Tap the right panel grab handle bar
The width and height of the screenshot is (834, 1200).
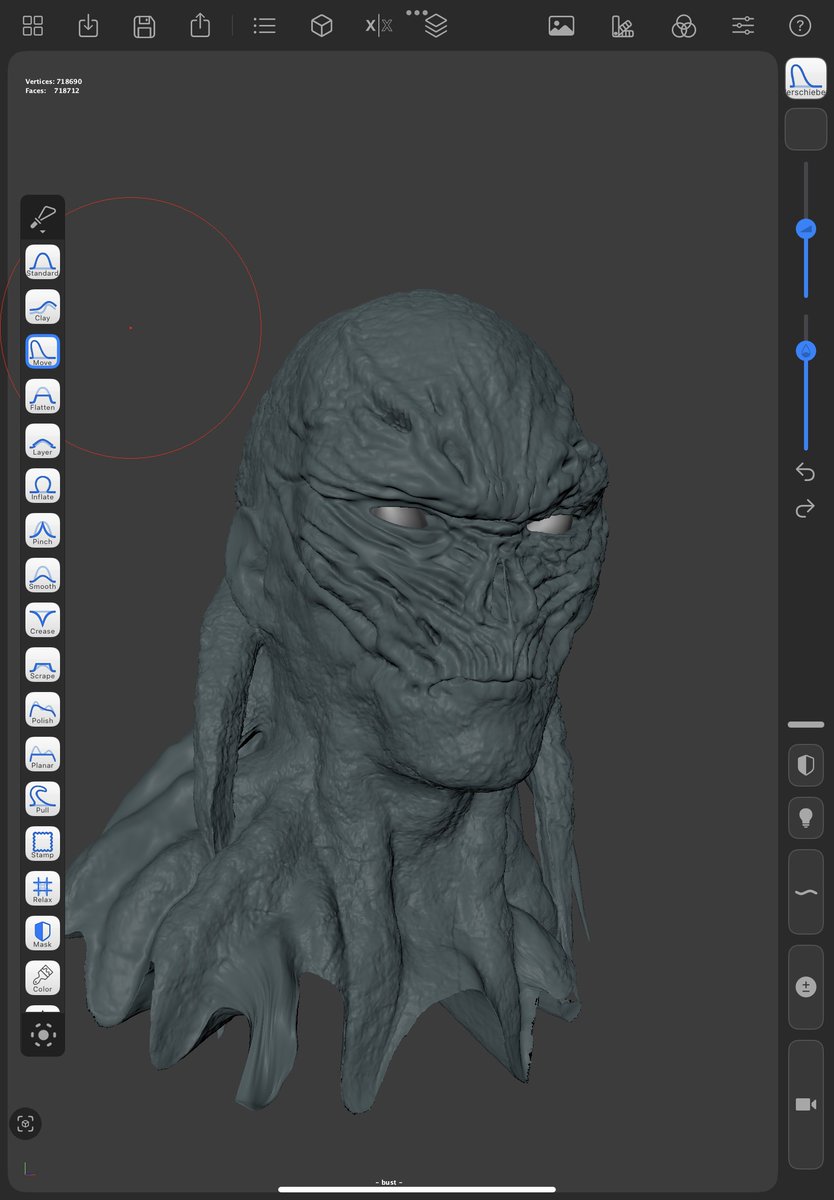(806, 724)
